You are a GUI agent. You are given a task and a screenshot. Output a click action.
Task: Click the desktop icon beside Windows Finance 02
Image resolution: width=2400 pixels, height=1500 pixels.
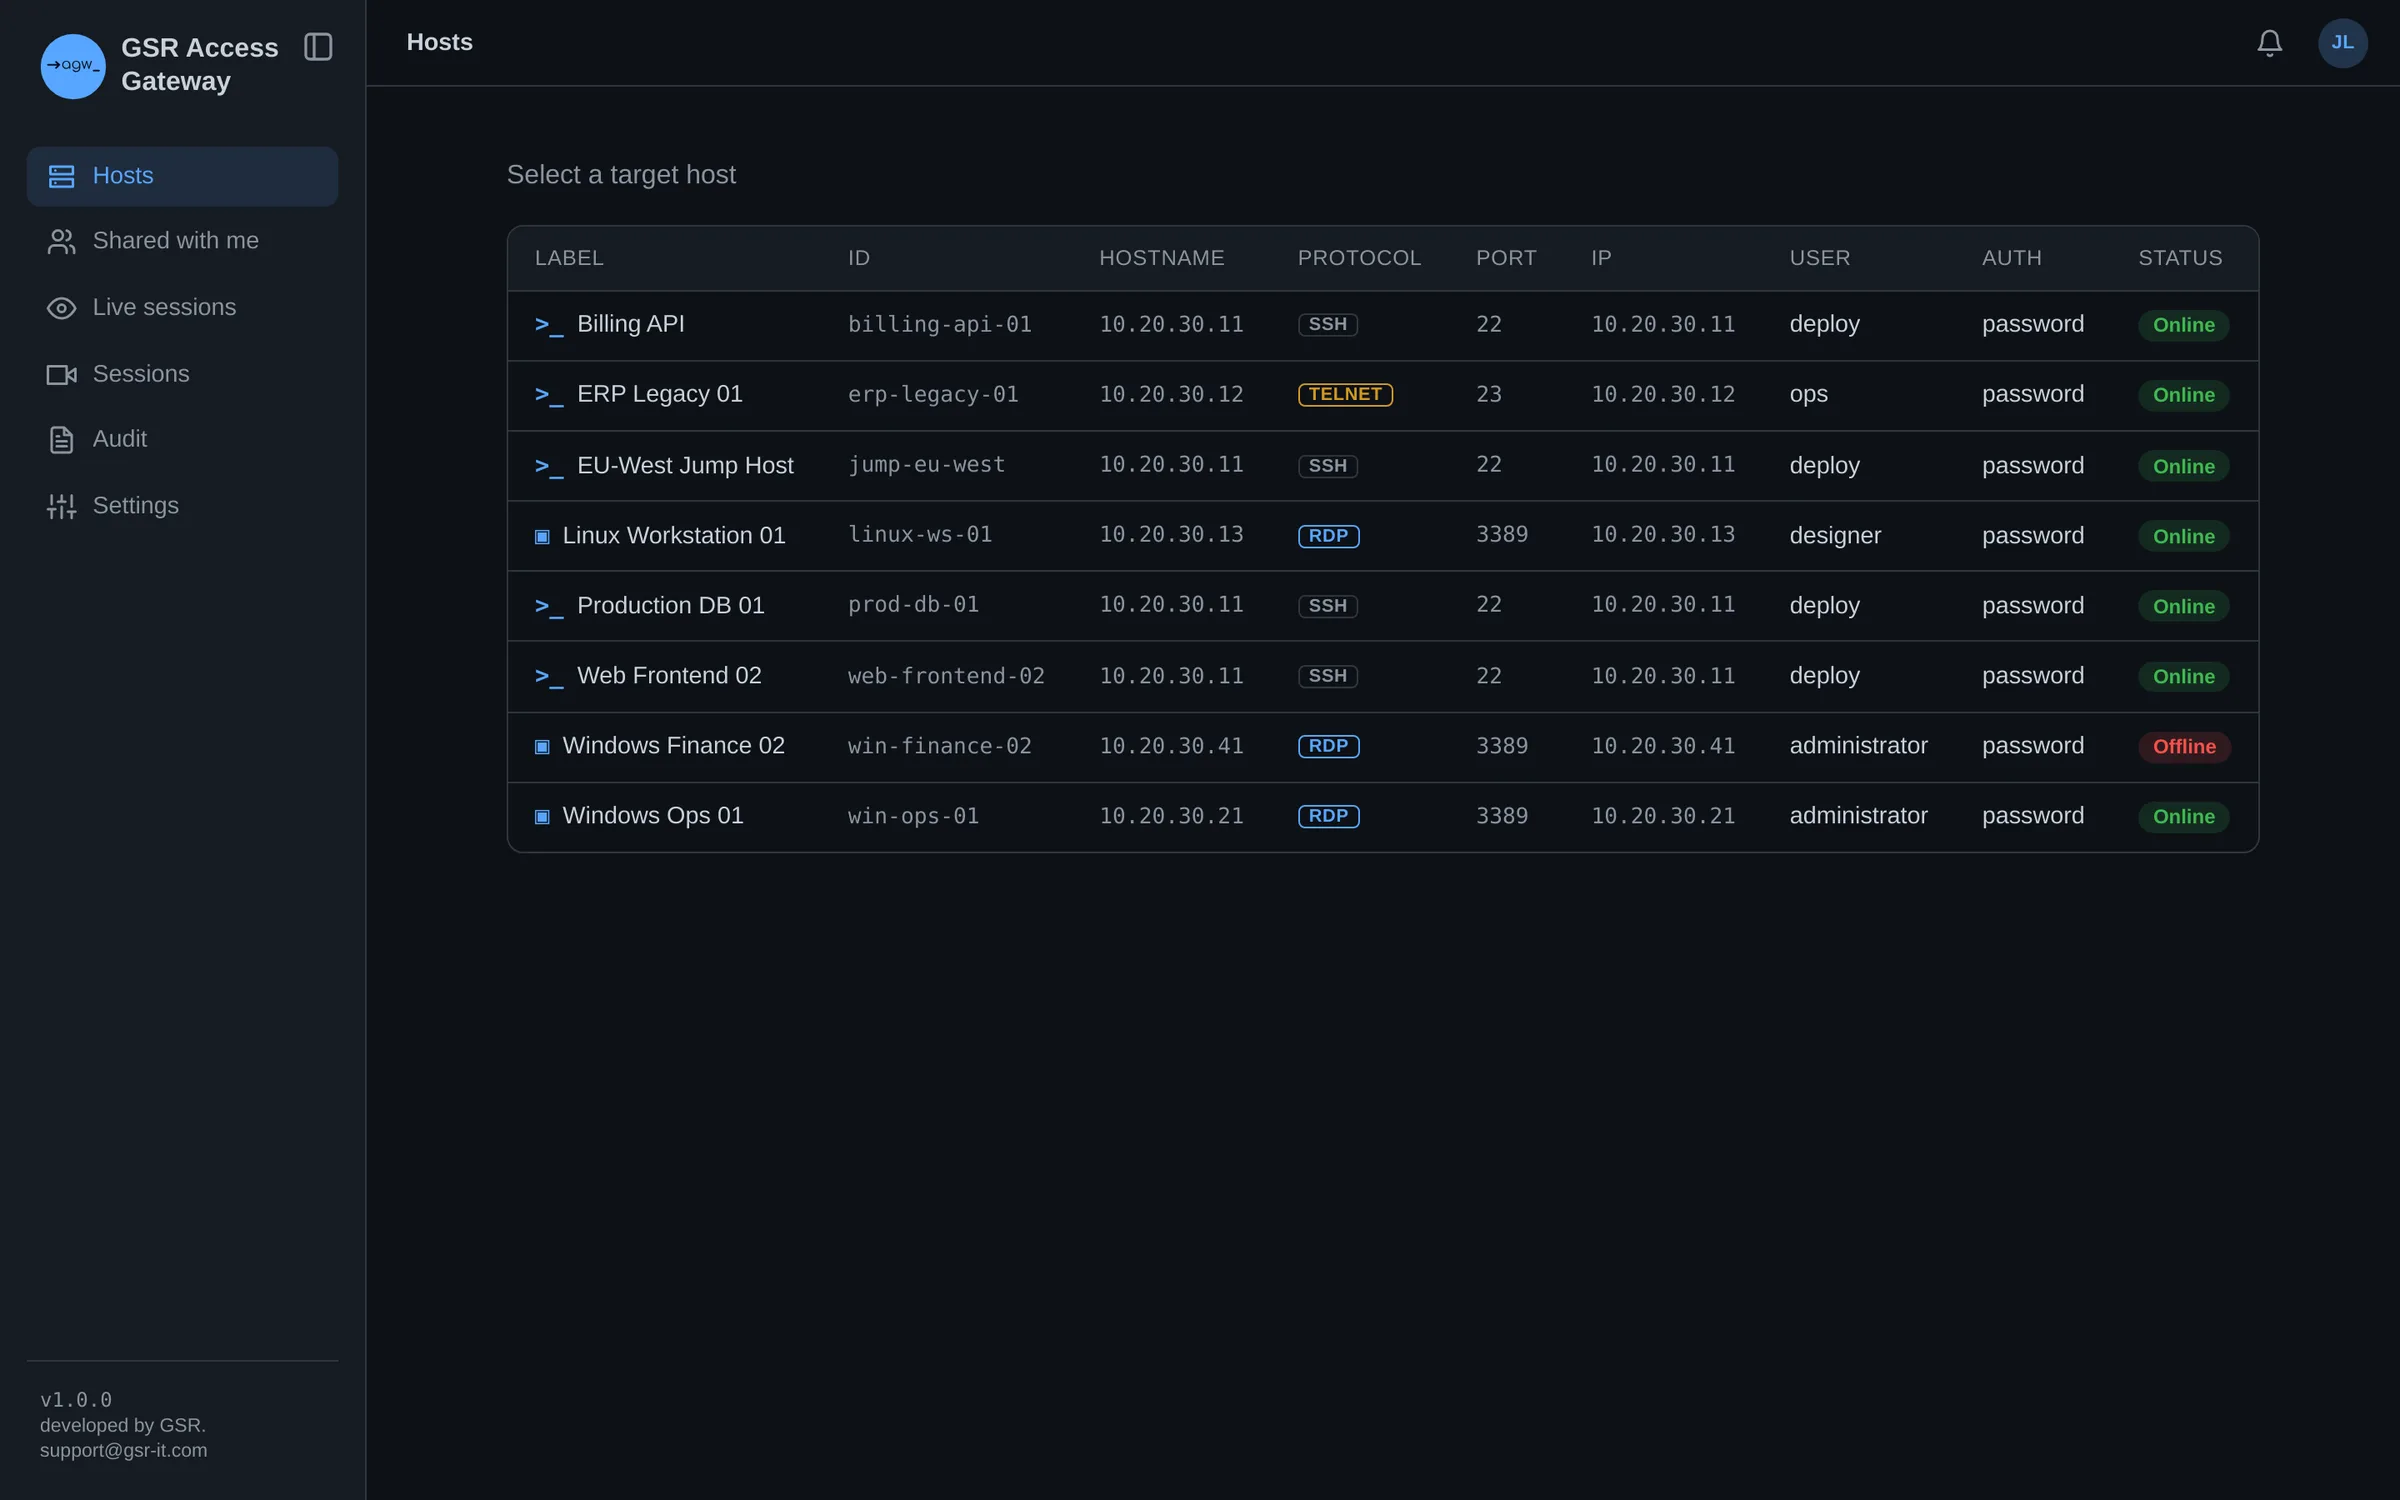click(x=542, y=747)
